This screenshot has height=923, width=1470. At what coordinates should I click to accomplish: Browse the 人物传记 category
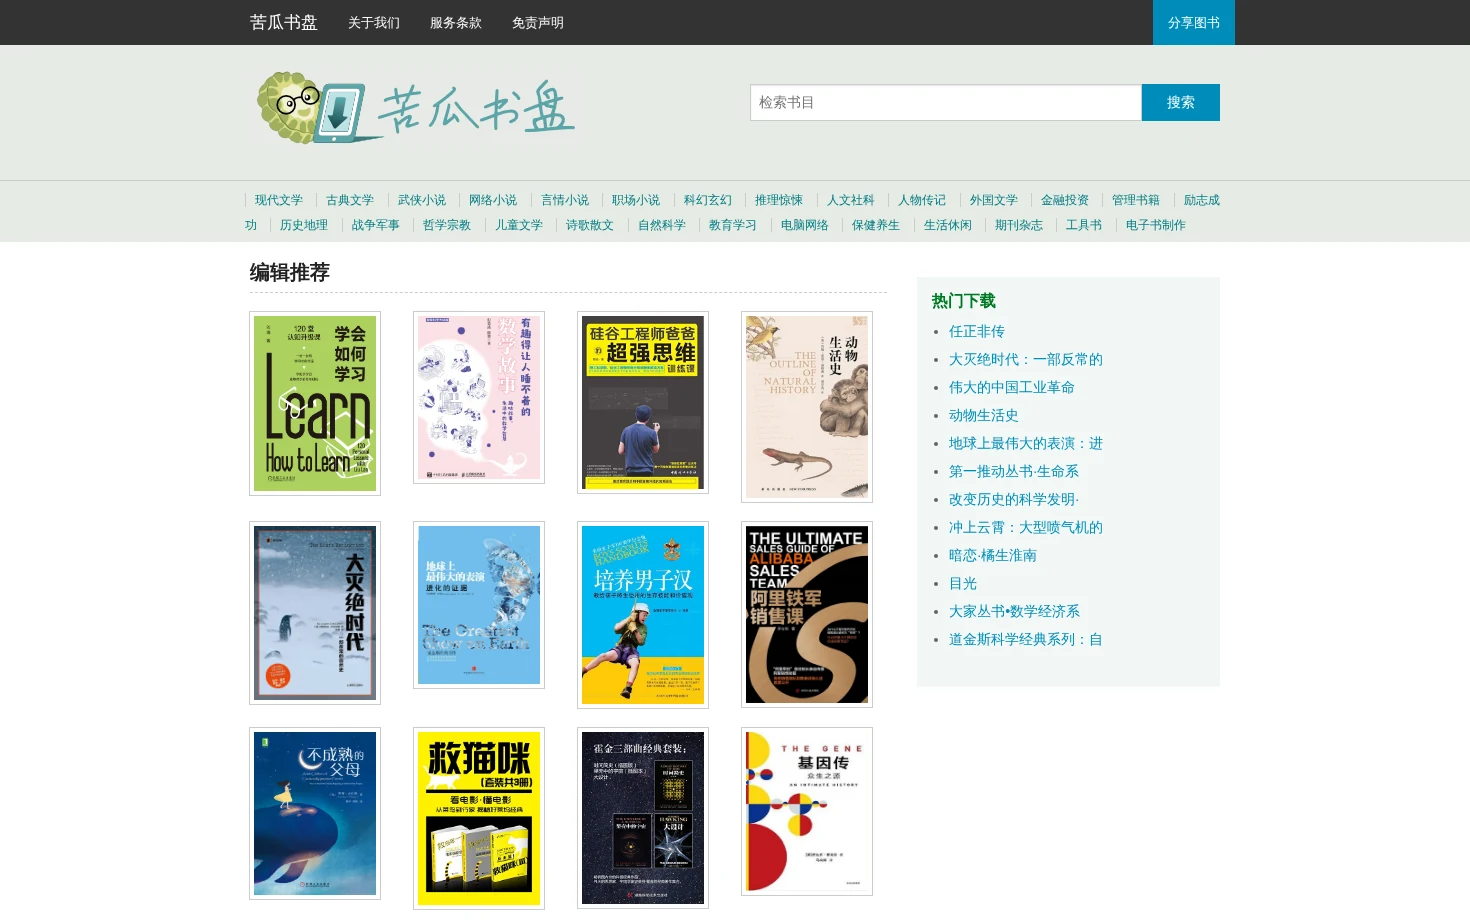click(x=922, y=200)
